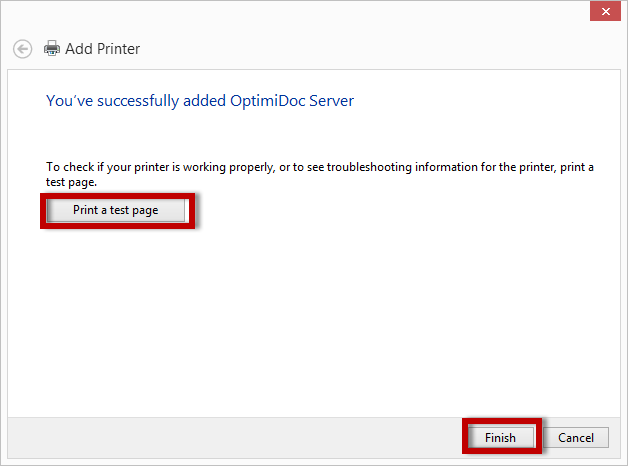Click the printer icon beside Add Printer

click(x=52, y=48)
